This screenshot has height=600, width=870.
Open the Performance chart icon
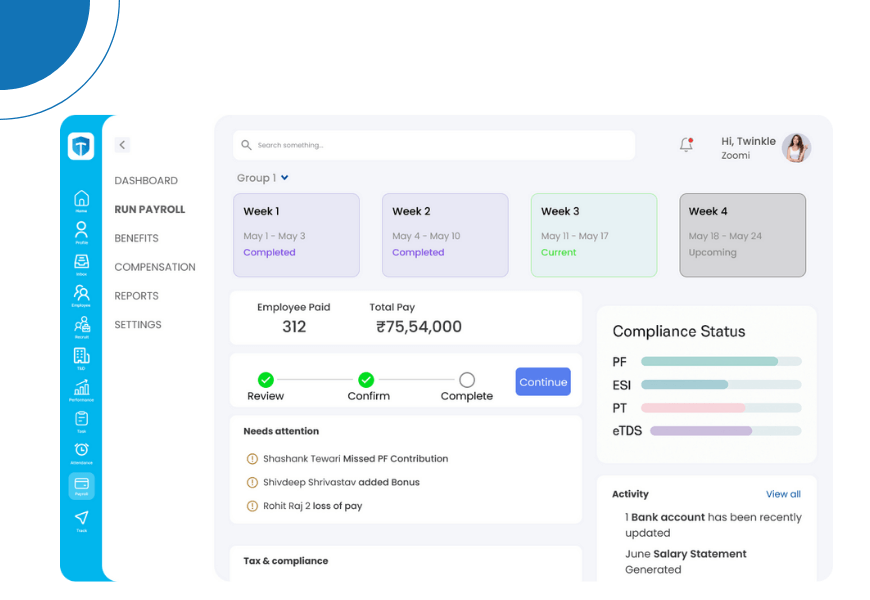coord(81,388)
